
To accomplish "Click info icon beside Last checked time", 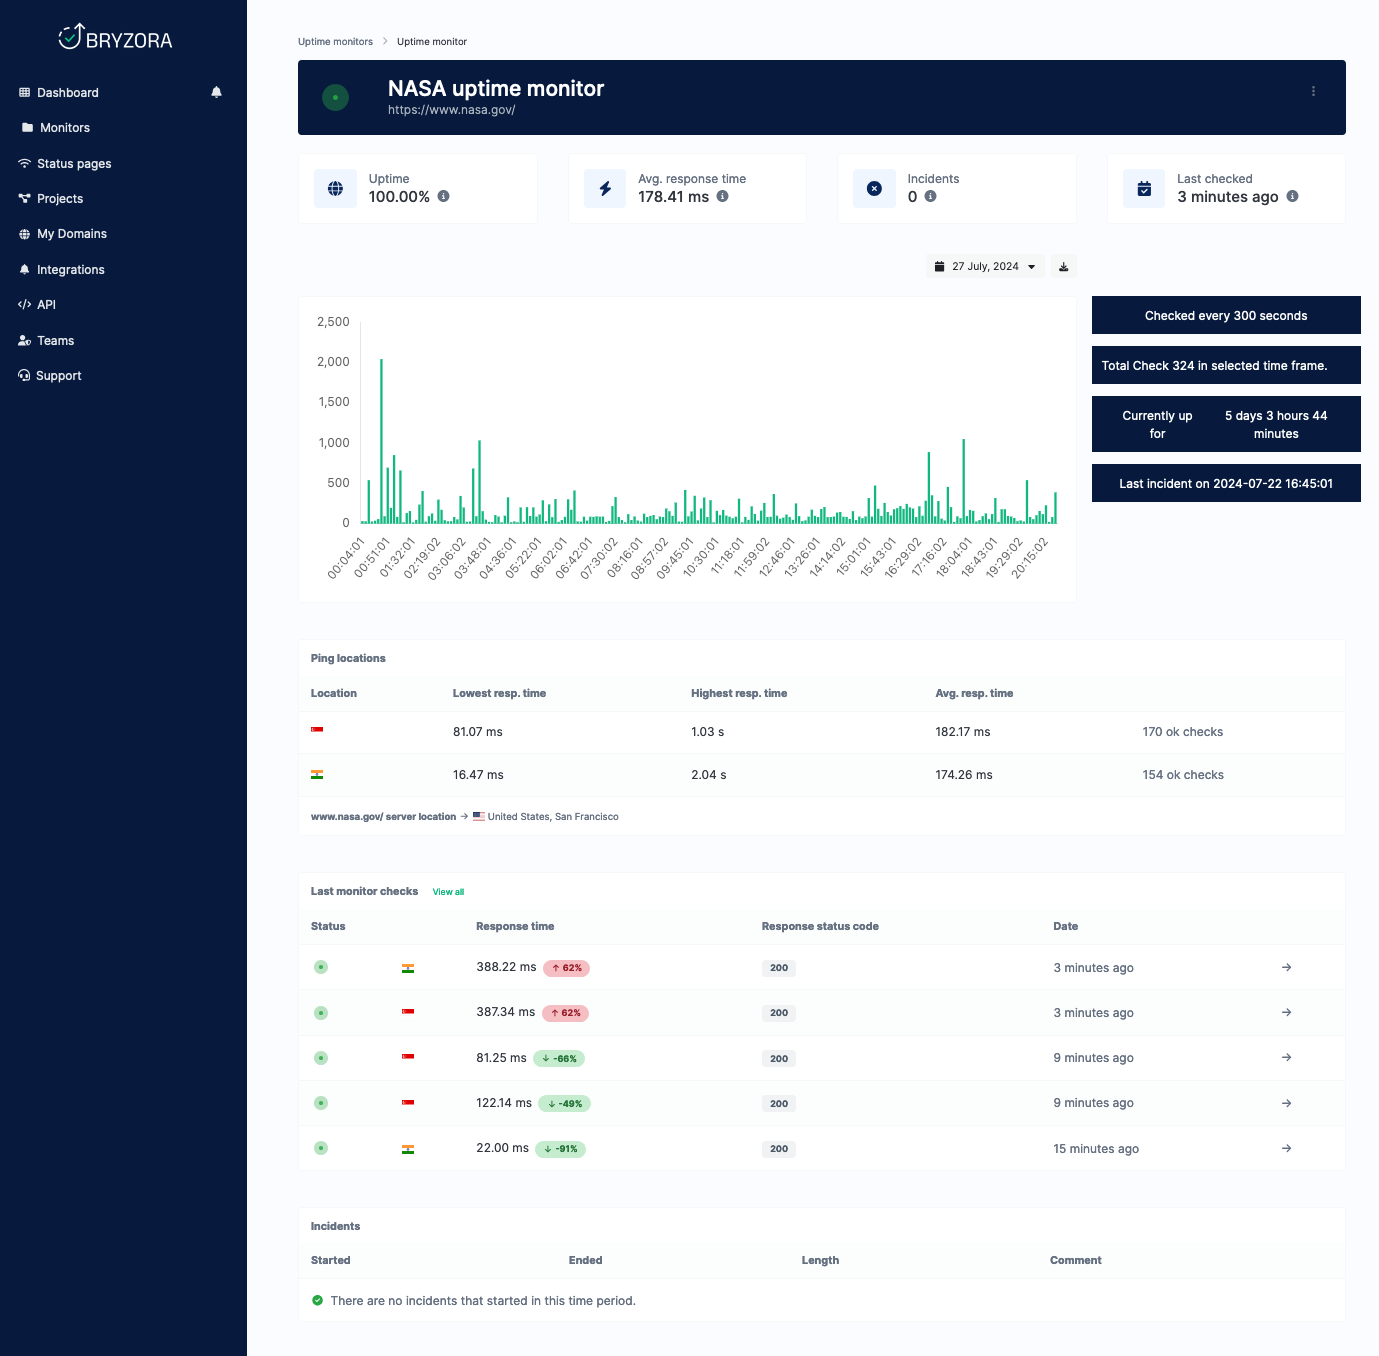I will tap(1292, 197).
